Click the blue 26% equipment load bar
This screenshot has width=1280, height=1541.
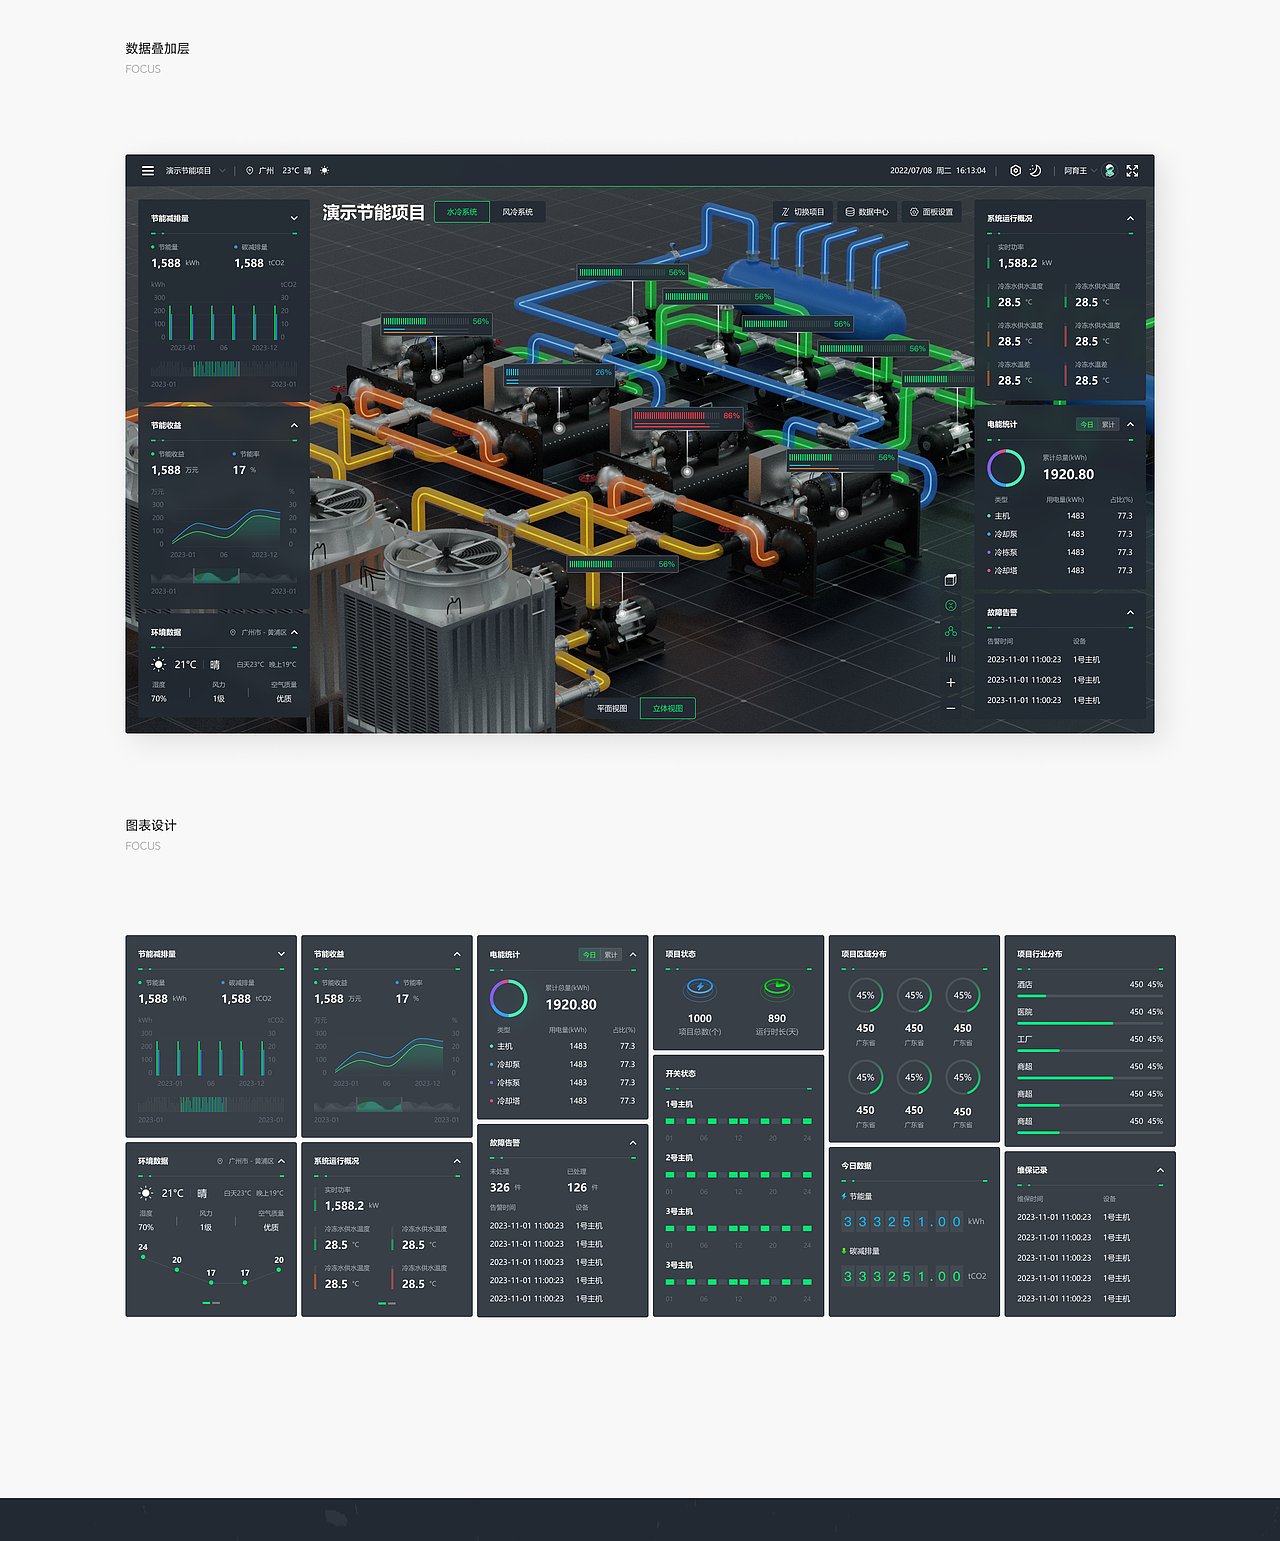[559, 374]
